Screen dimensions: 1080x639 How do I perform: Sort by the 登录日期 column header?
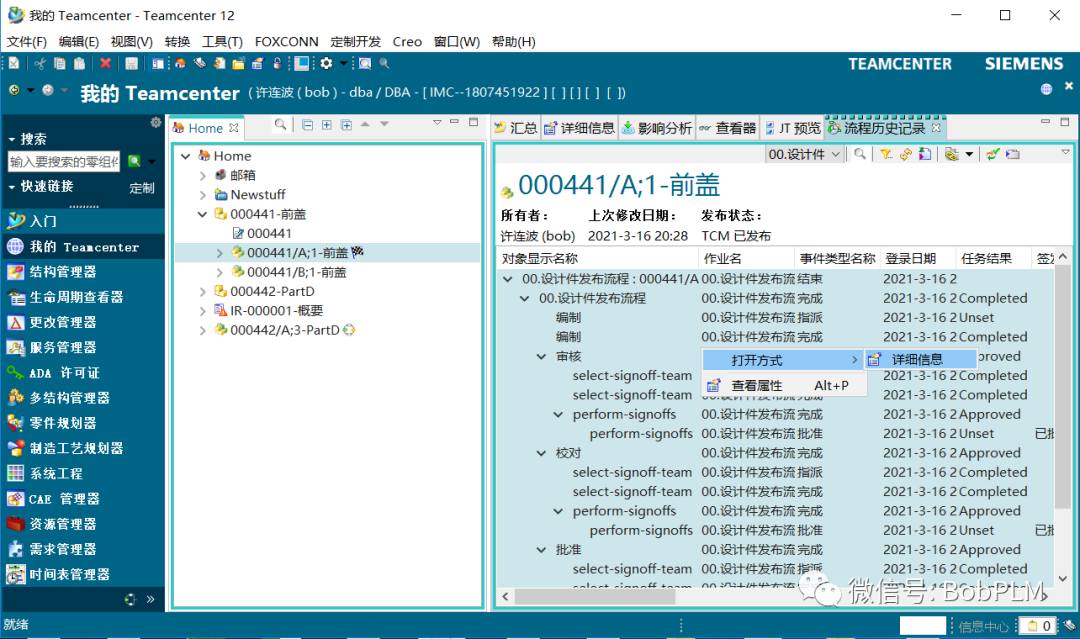pyautogui.click(x=916, y=258)
